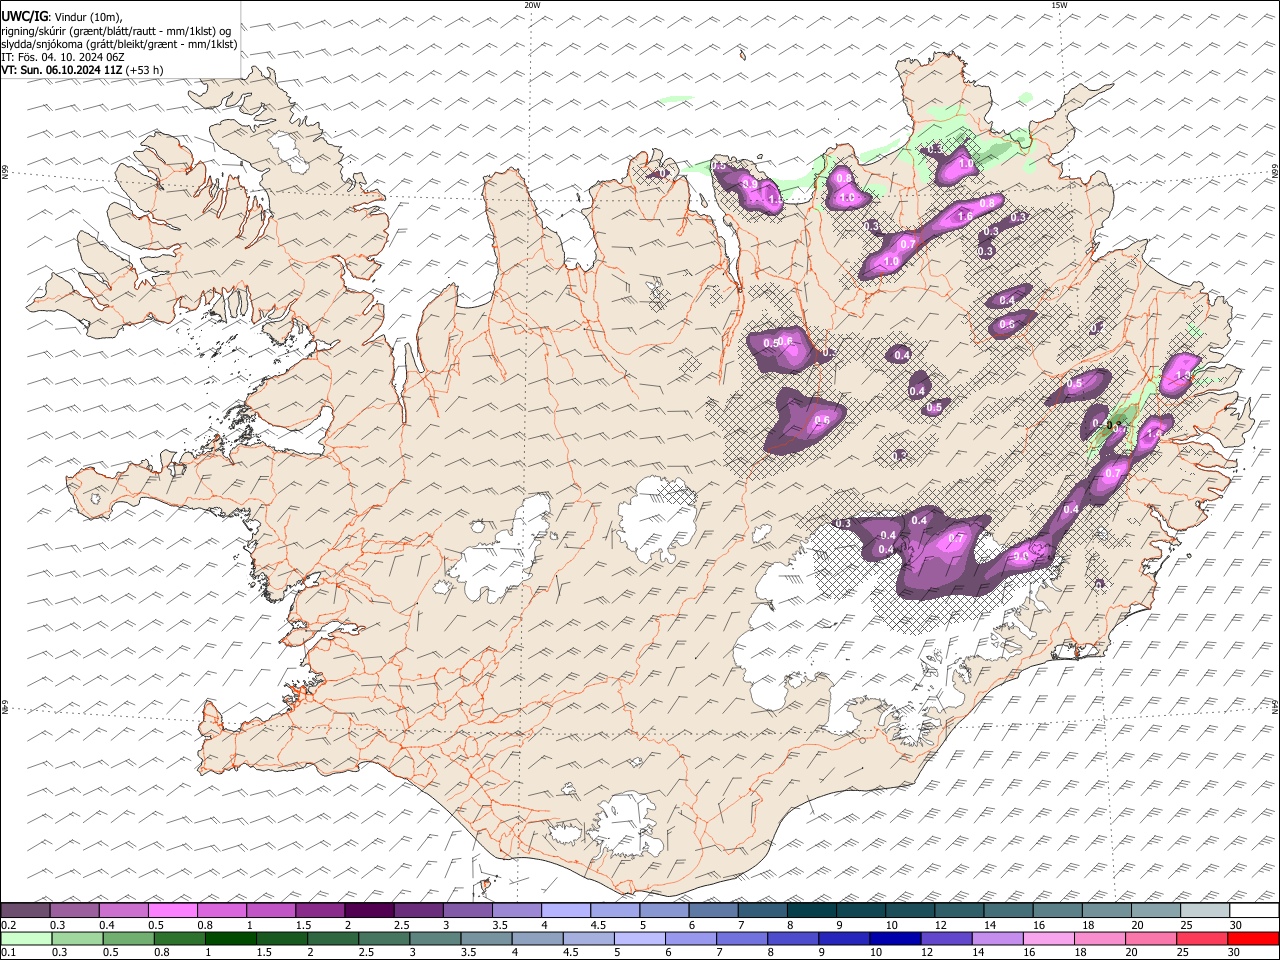Click the 'slydda/snjókoma' legend description line
The image size is (1280, 960).
pyautogui.click(x=119, y=44)
